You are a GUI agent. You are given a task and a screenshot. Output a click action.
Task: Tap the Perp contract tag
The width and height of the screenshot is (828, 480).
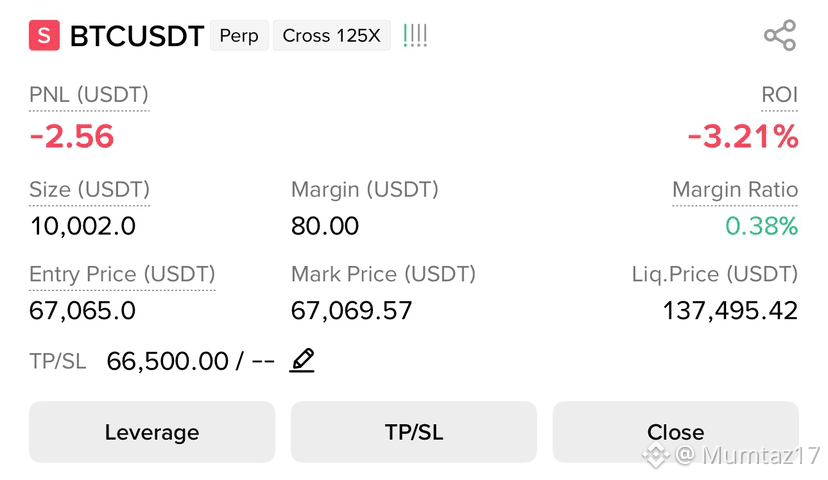239,35
